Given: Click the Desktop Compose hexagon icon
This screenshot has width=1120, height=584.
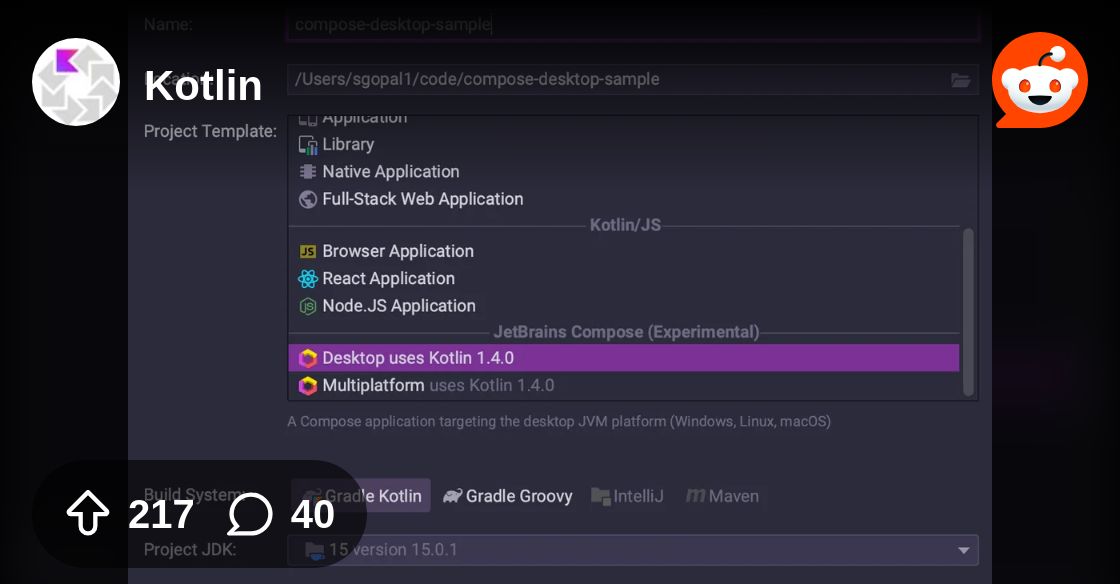Looking at the screenshot, I should [x=308, y=358].
